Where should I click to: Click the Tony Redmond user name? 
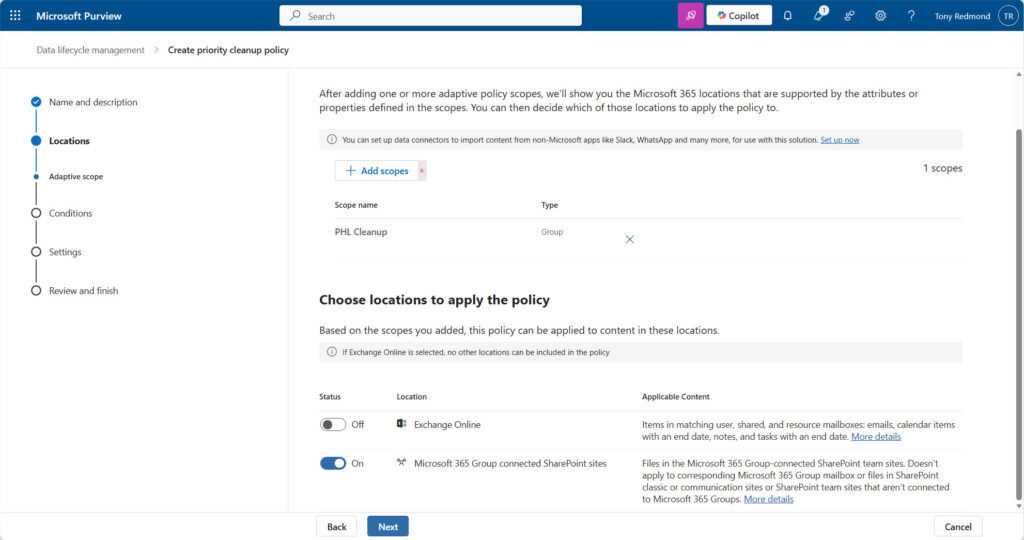pyautogui.click(x=962, y=16)
